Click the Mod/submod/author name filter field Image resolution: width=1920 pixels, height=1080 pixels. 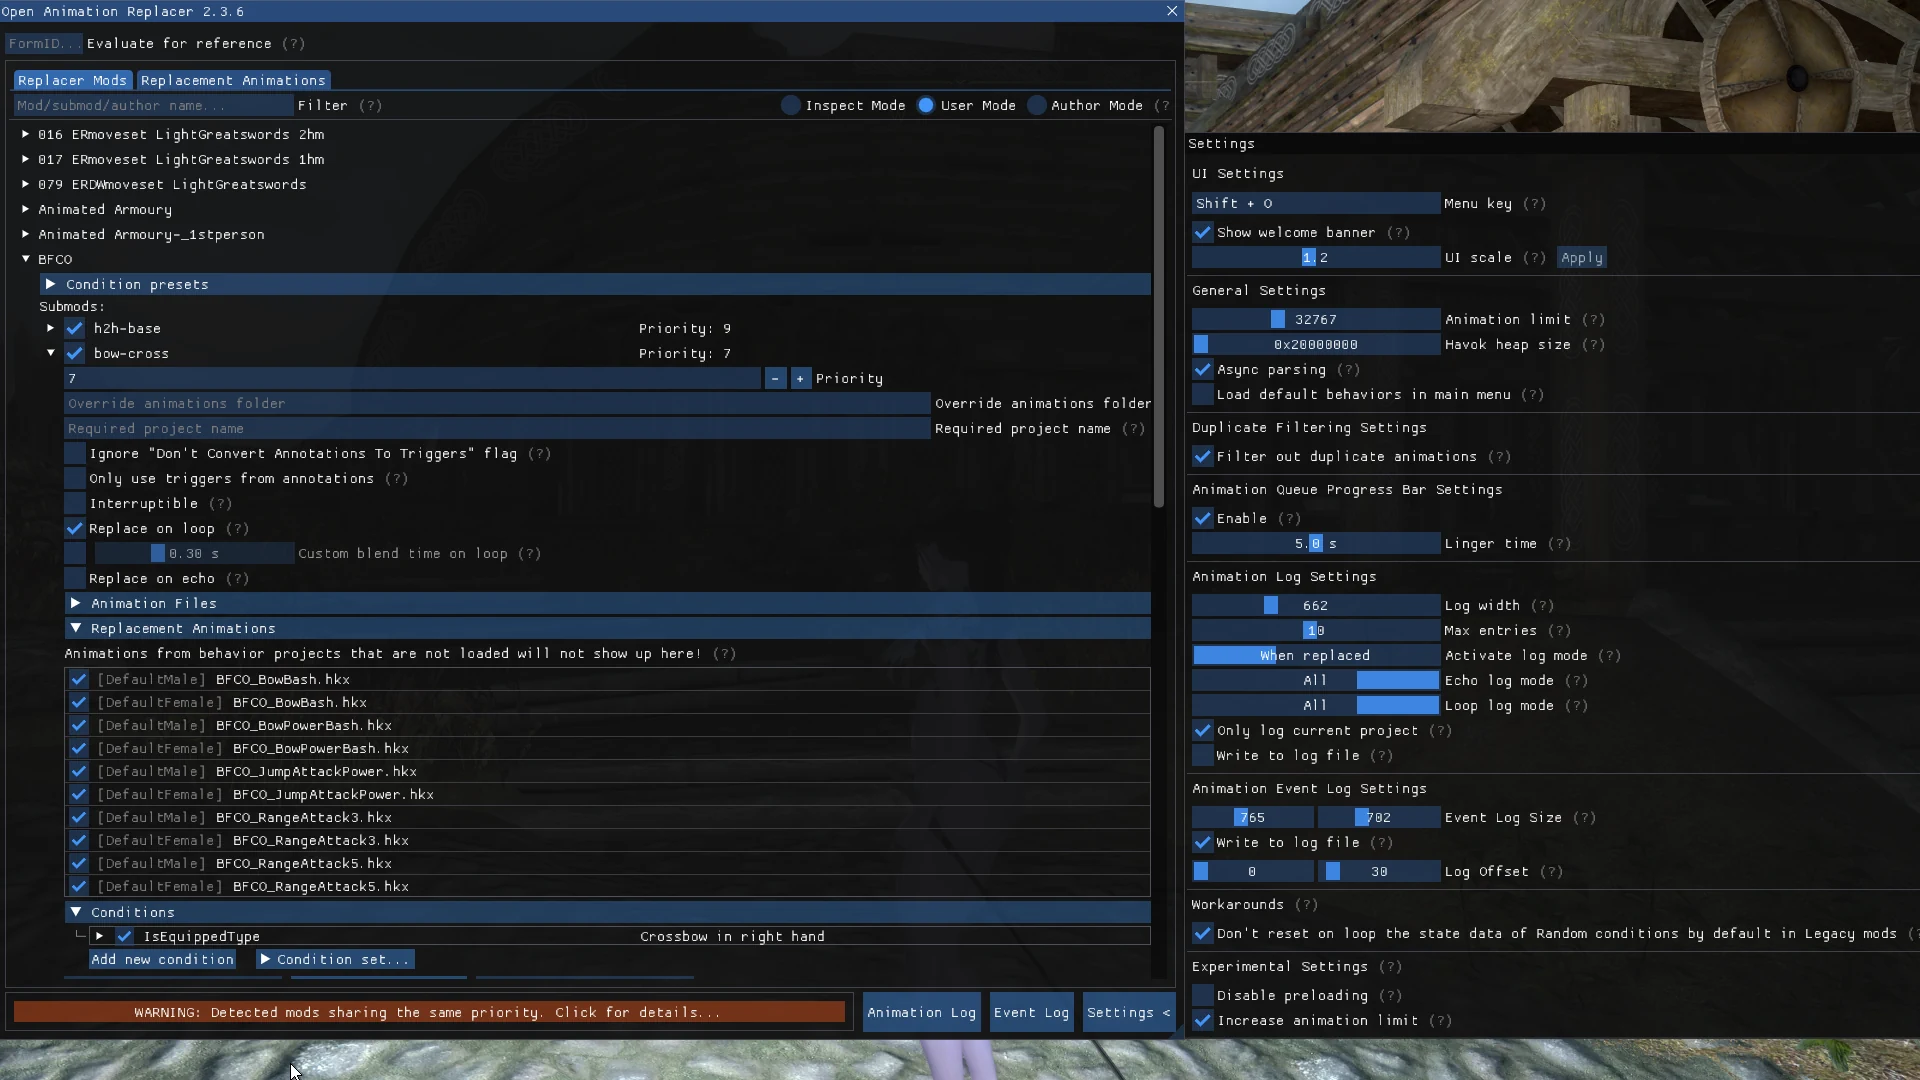pos(153,106)
